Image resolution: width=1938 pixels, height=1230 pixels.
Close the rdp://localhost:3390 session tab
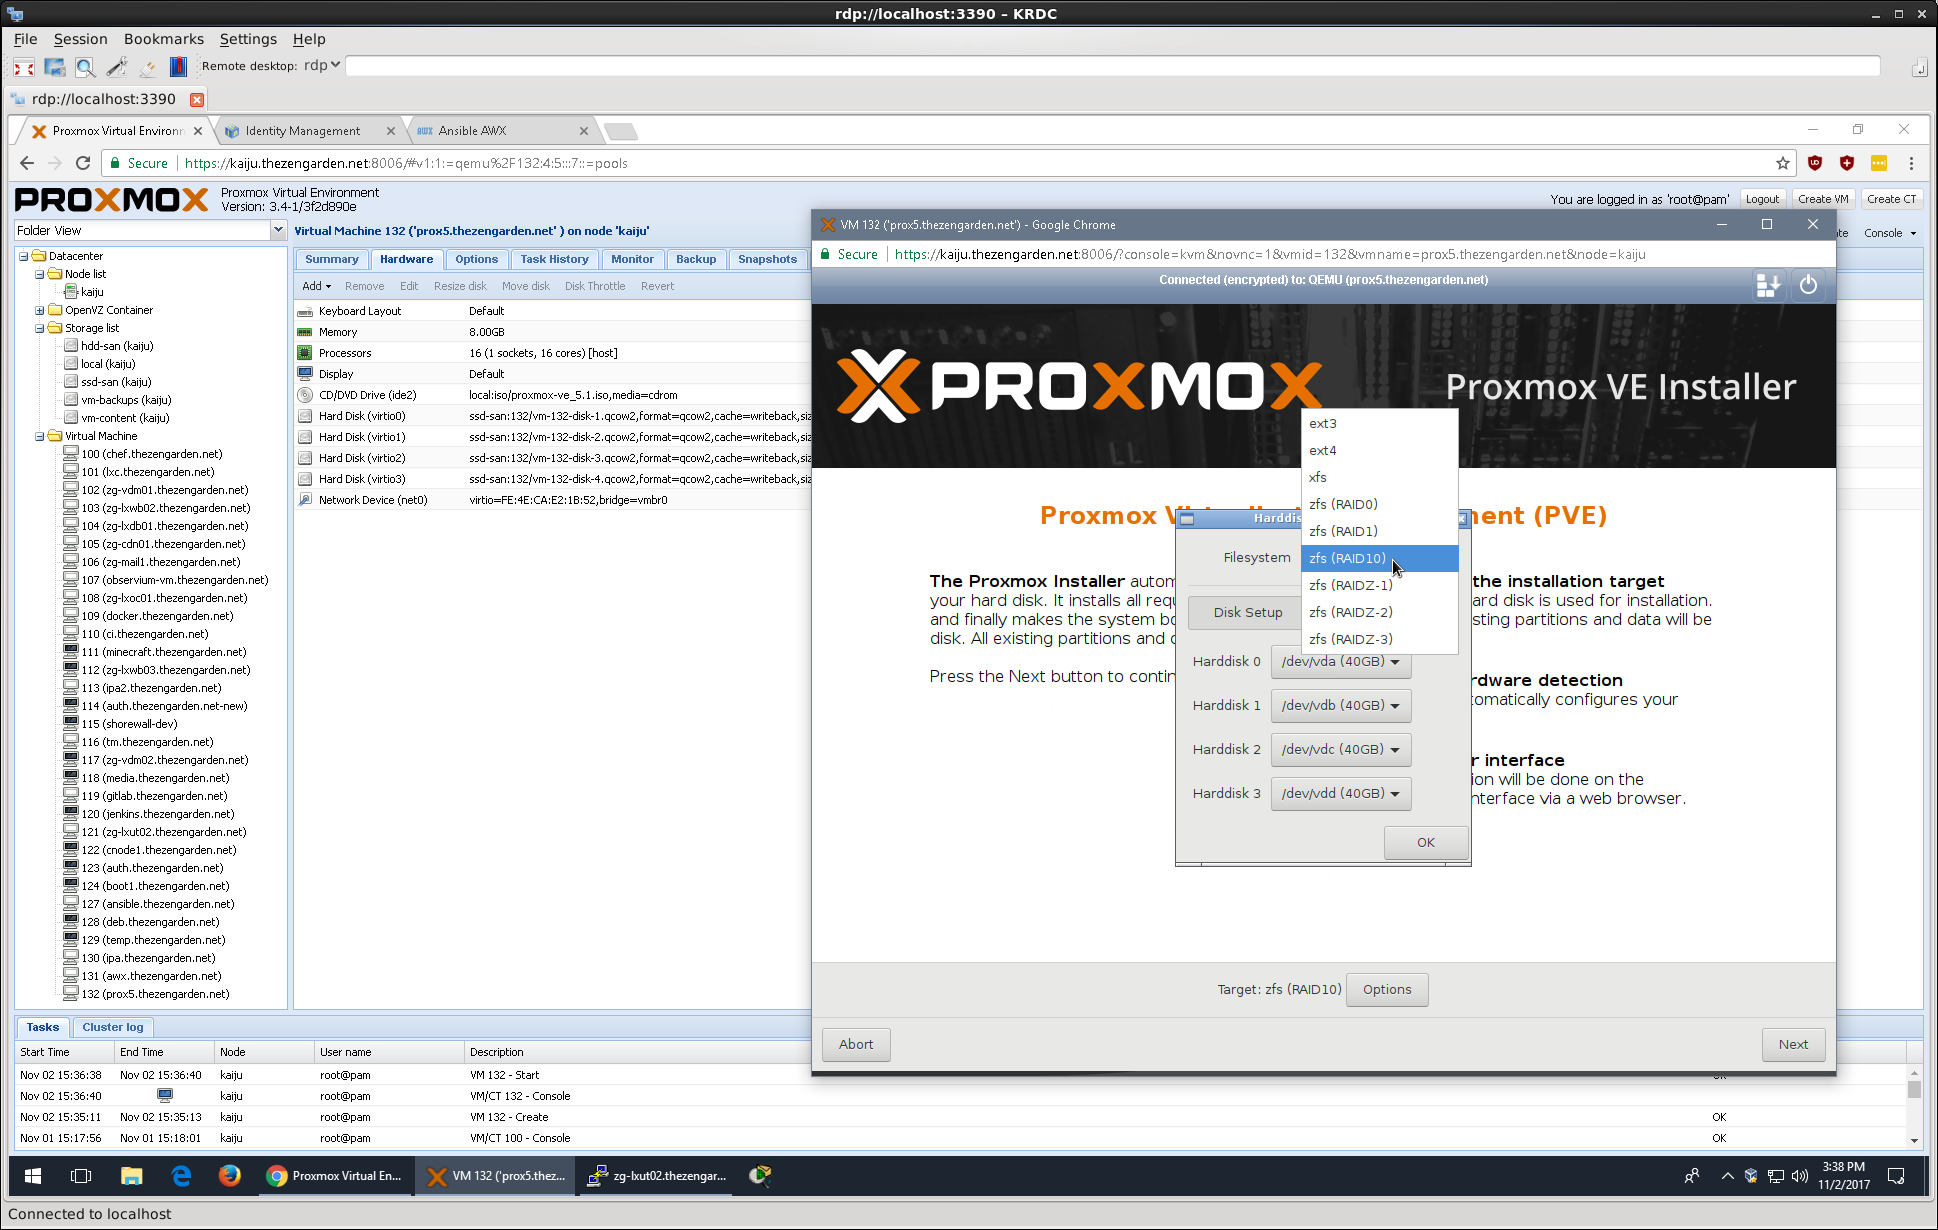coord(197,99)
